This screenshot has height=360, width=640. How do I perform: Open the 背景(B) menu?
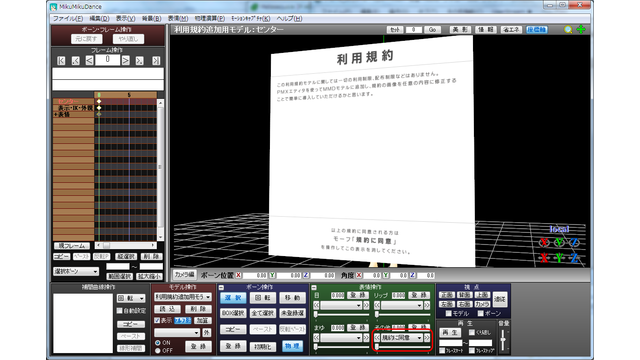(x=151, y=19)
